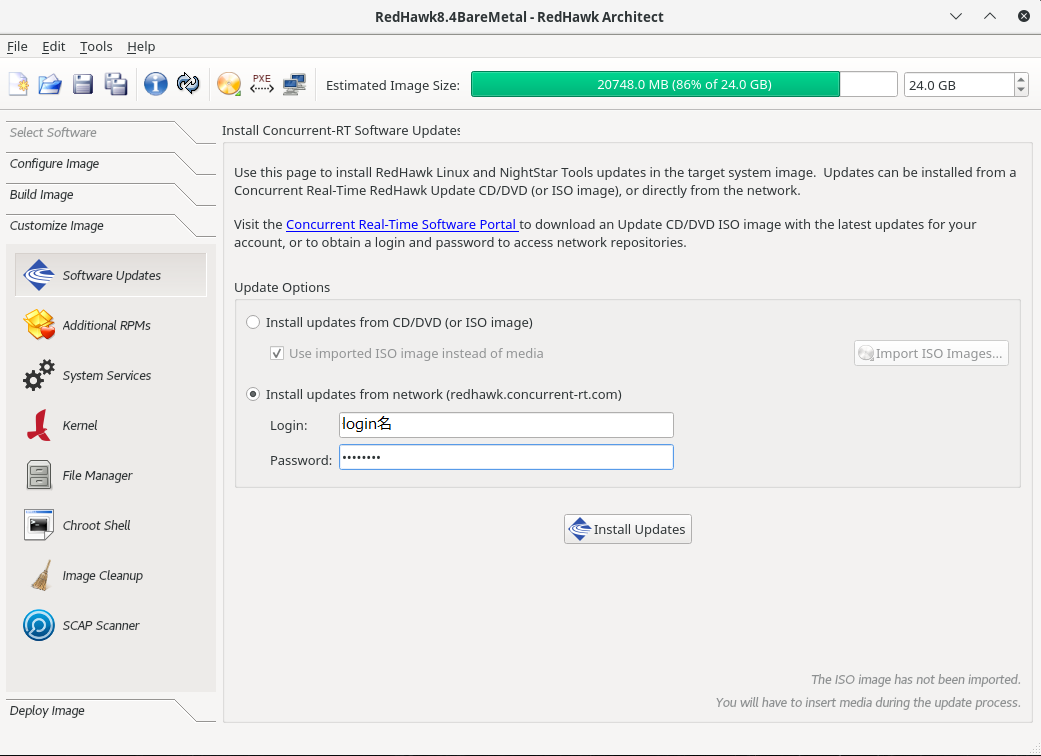Screen dimensions: 1041x756
Task: Click the CD/DVD disc toolbar icon
Action: (x=229, y=84)
